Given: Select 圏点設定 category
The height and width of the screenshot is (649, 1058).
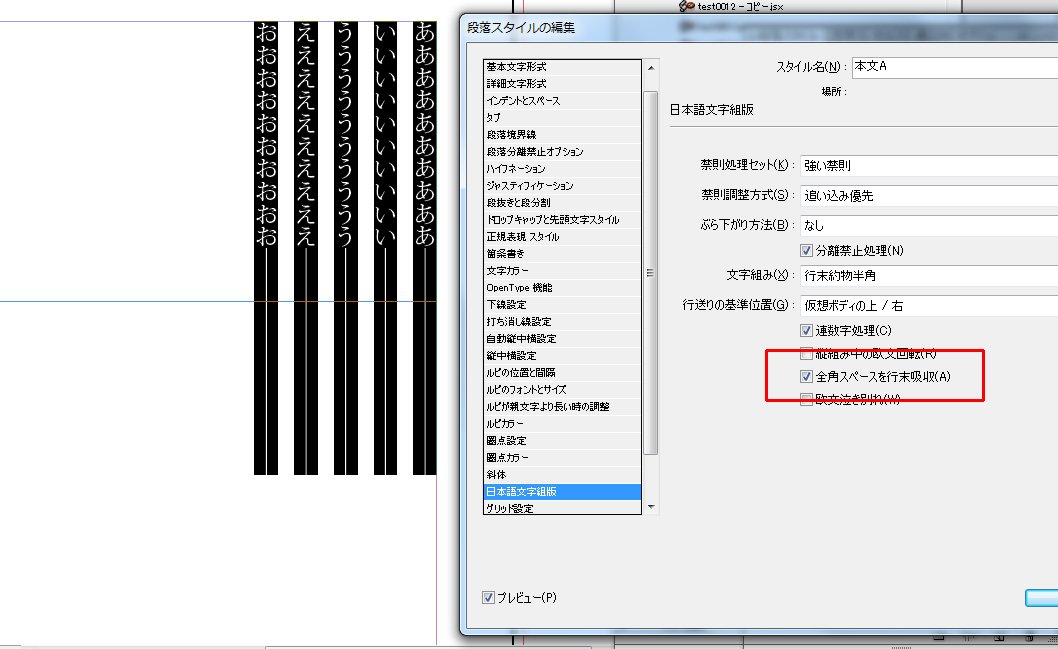Looking at the screenshot, I should coord(562,441).
